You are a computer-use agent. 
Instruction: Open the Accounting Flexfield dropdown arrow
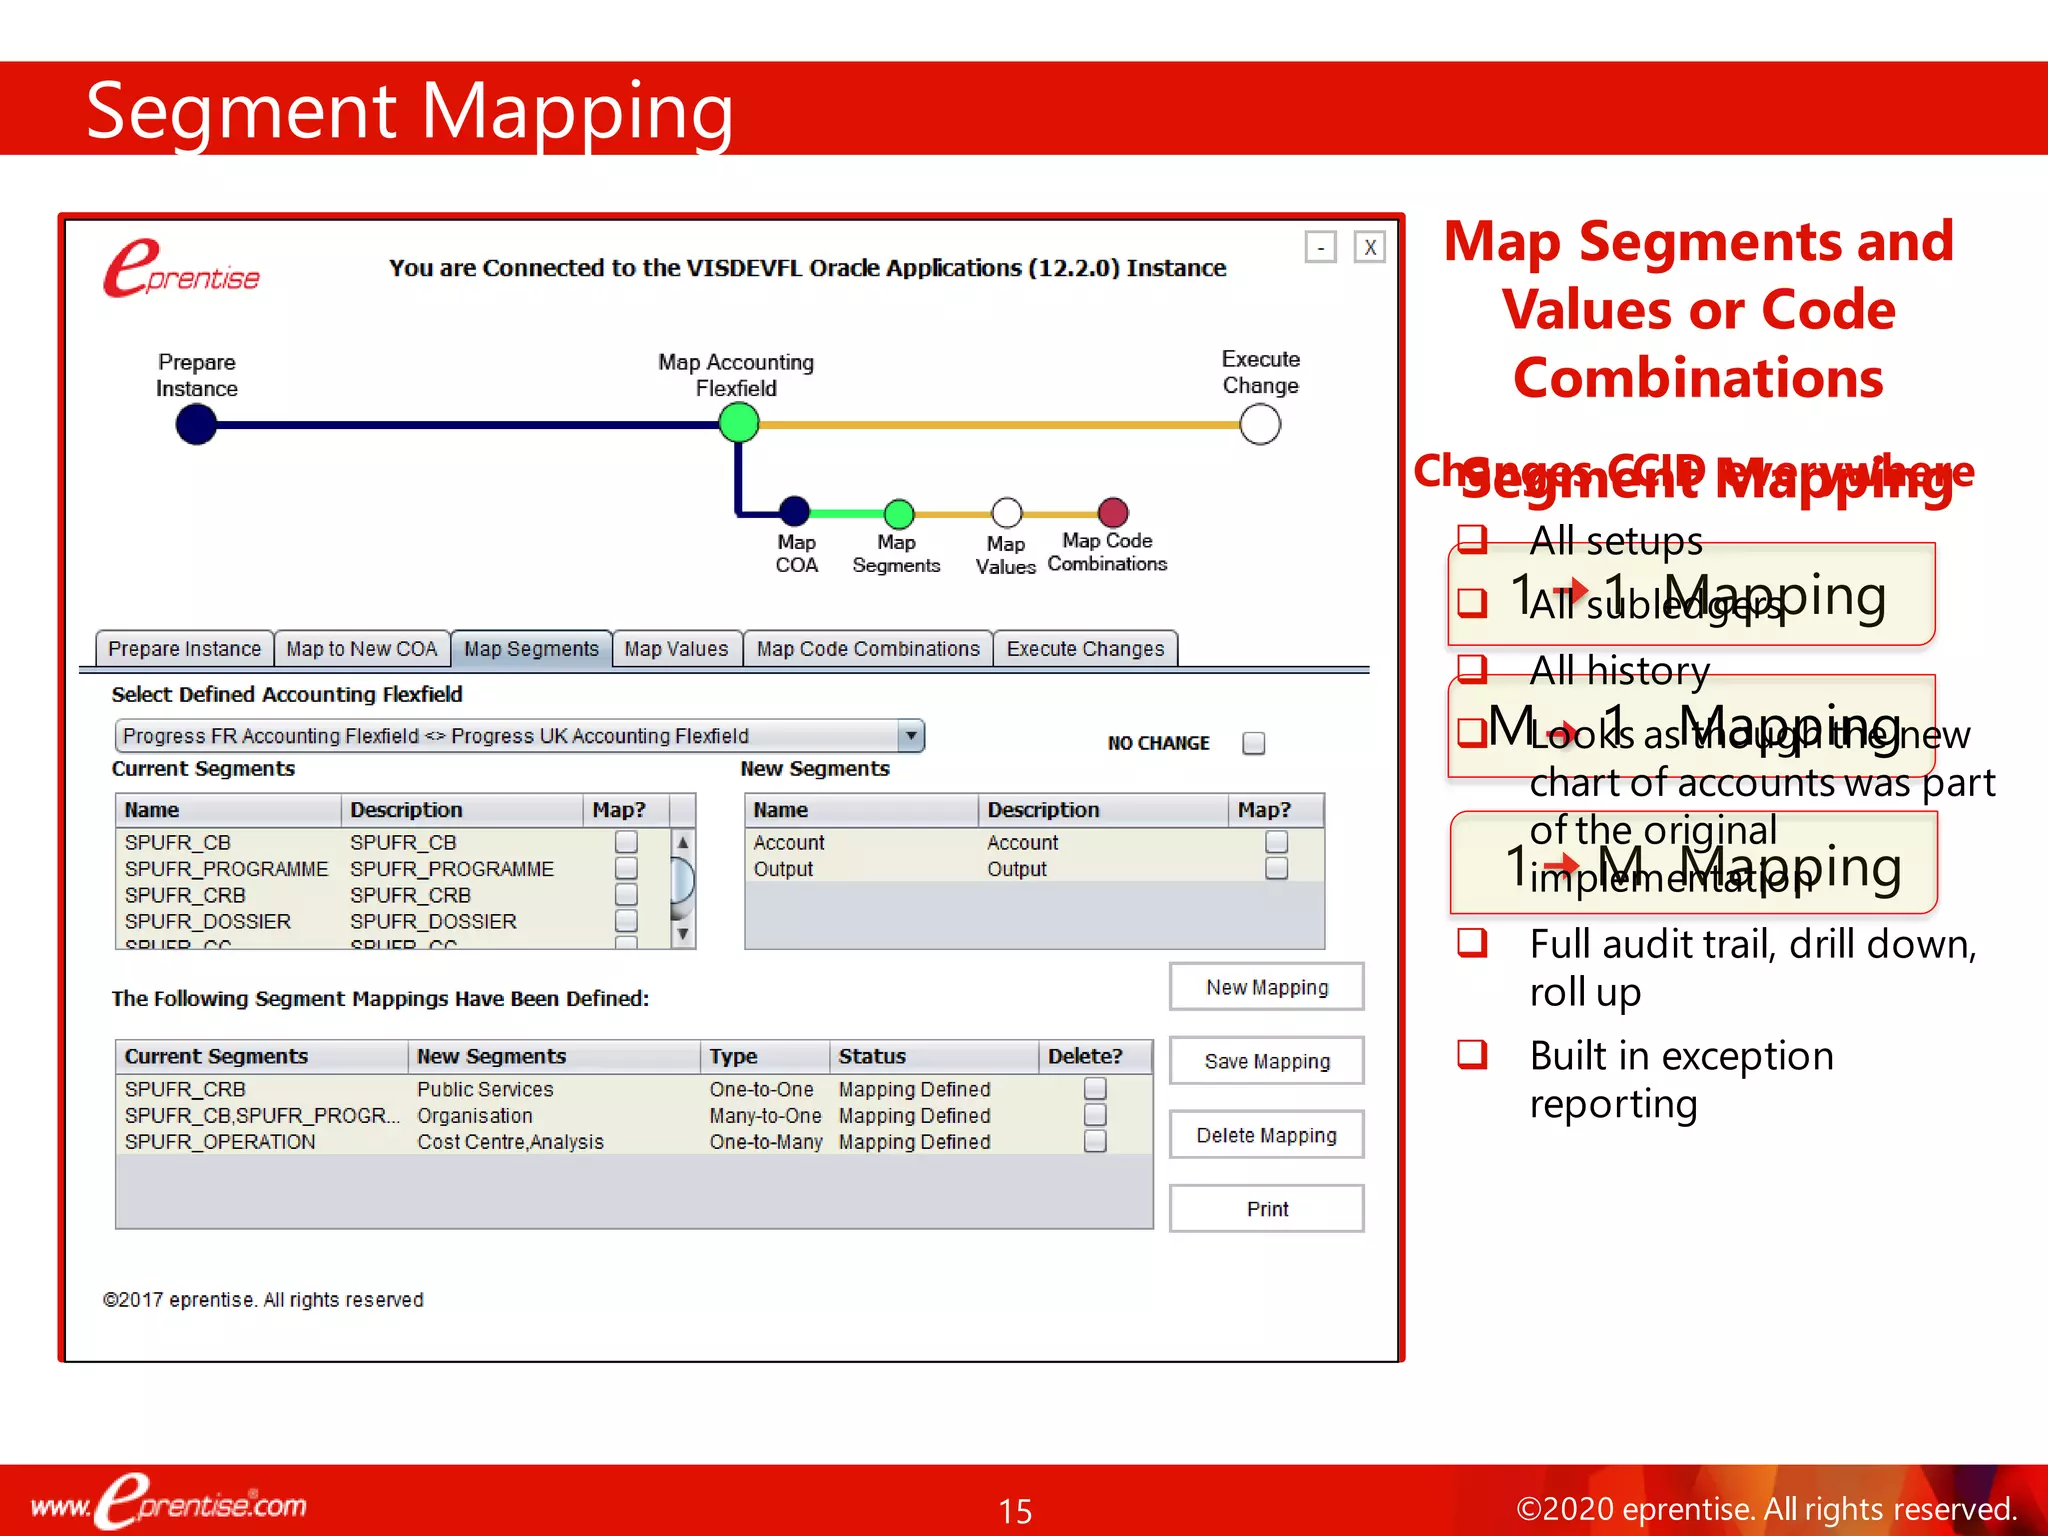[910, 736]
